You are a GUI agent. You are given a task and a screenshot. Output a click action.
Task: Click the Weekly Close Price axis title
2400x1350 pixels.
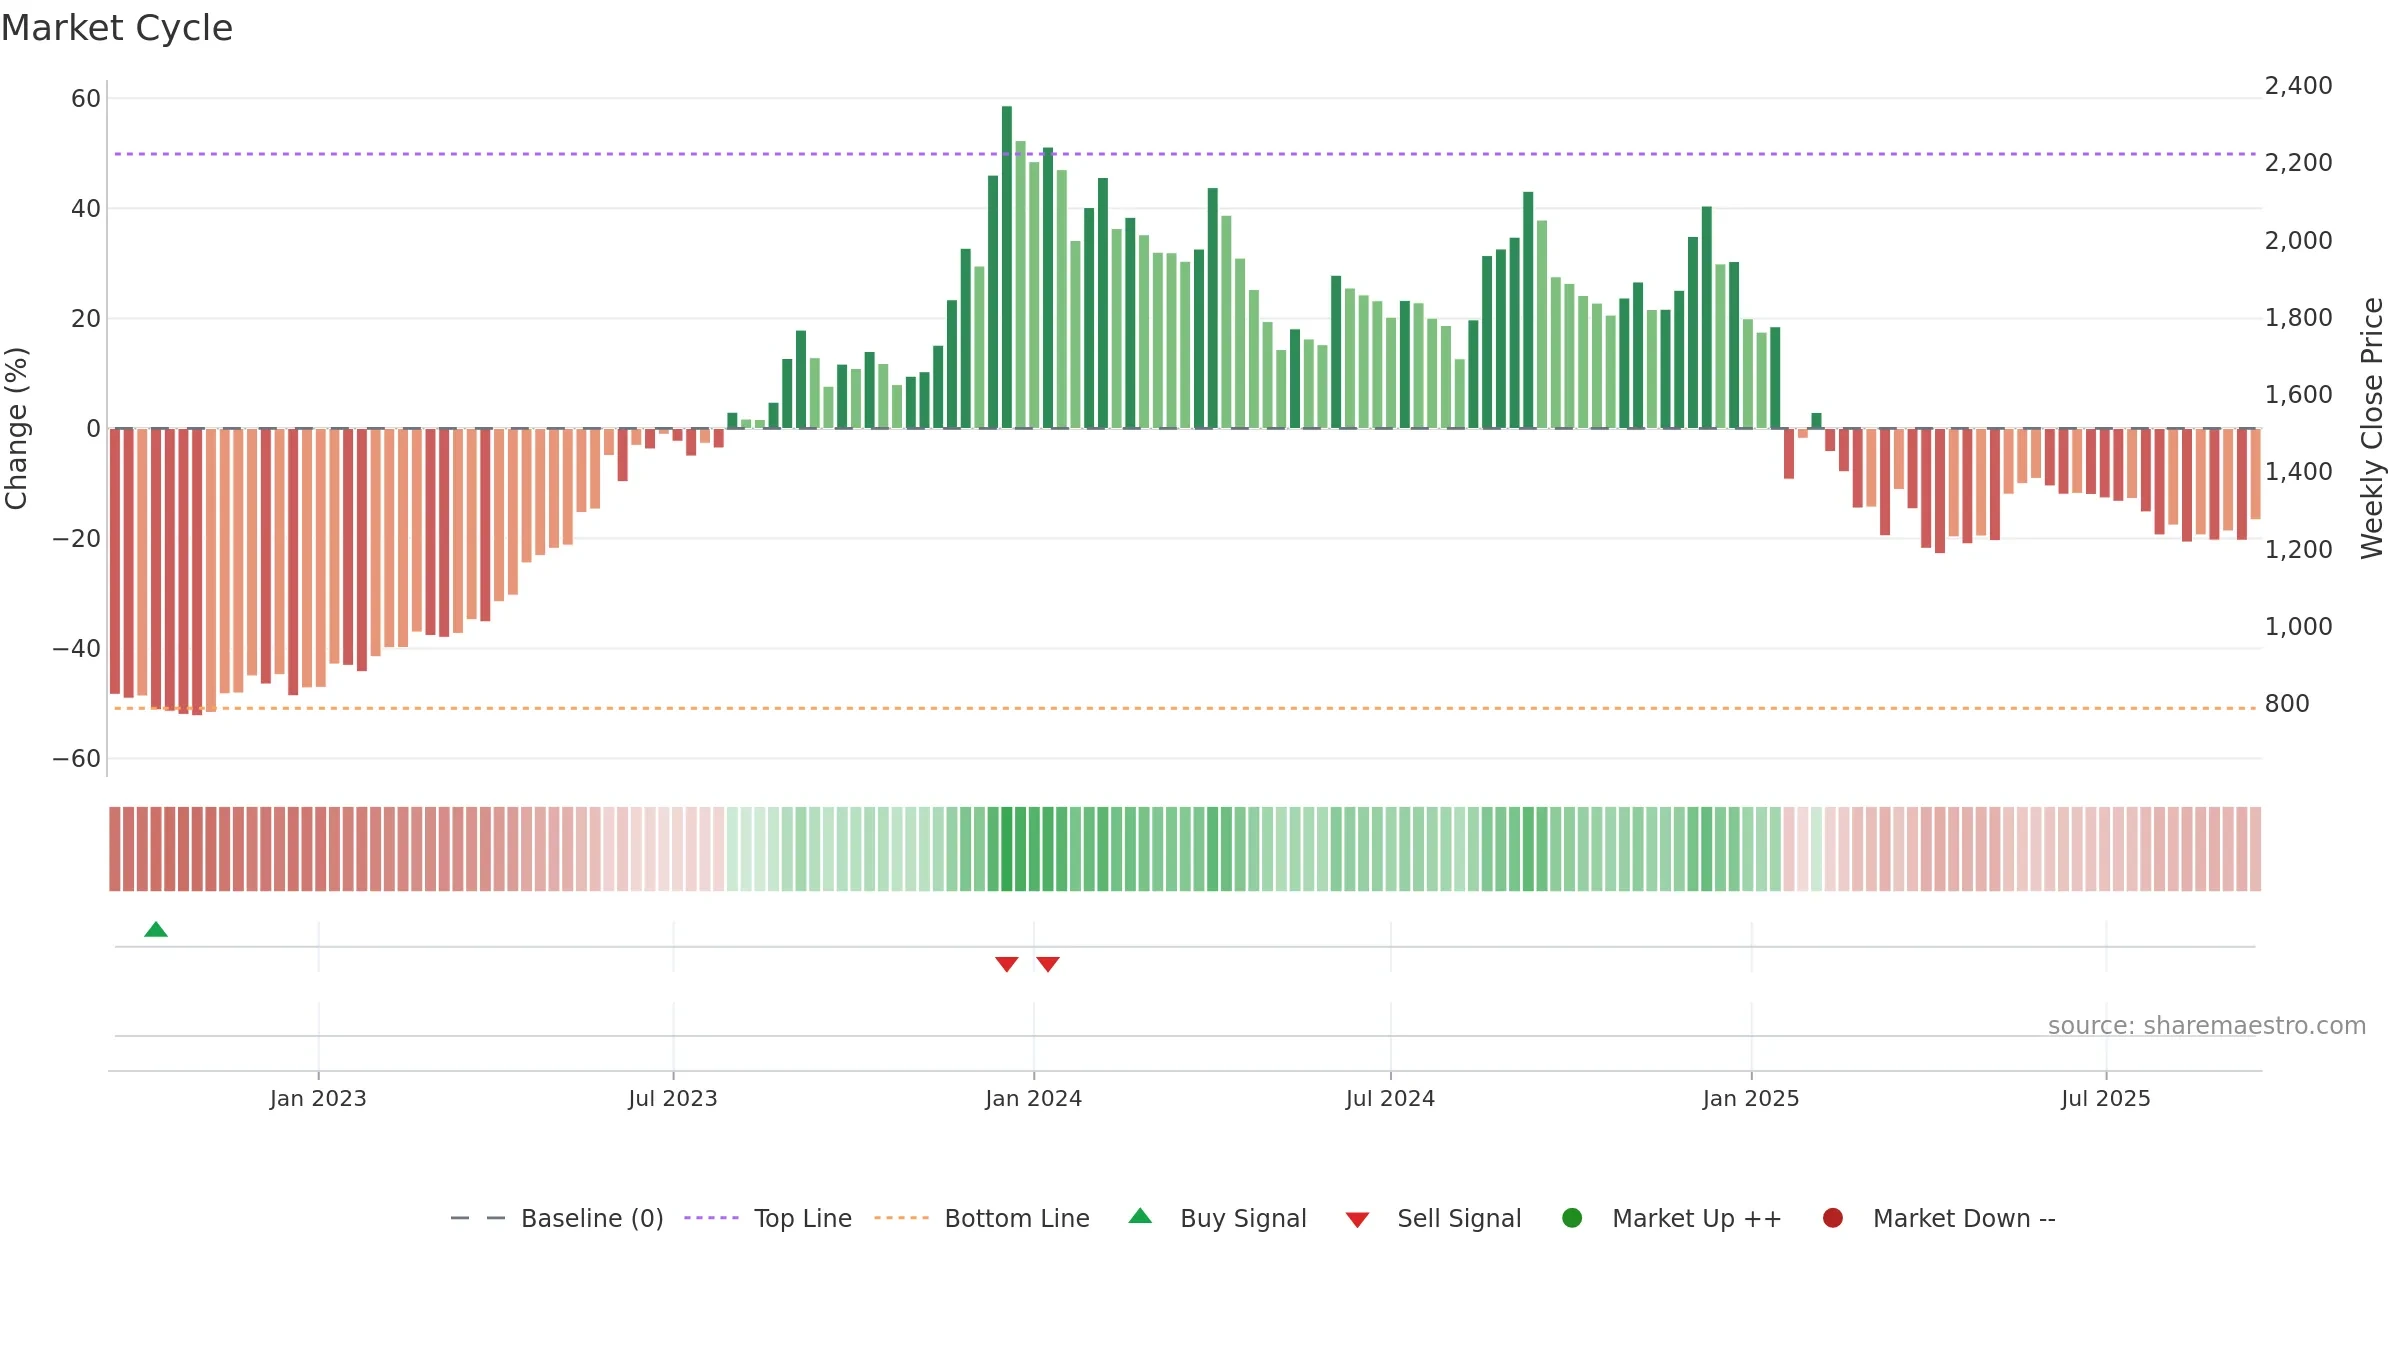pyautogui.click(x=2372, y=428)
